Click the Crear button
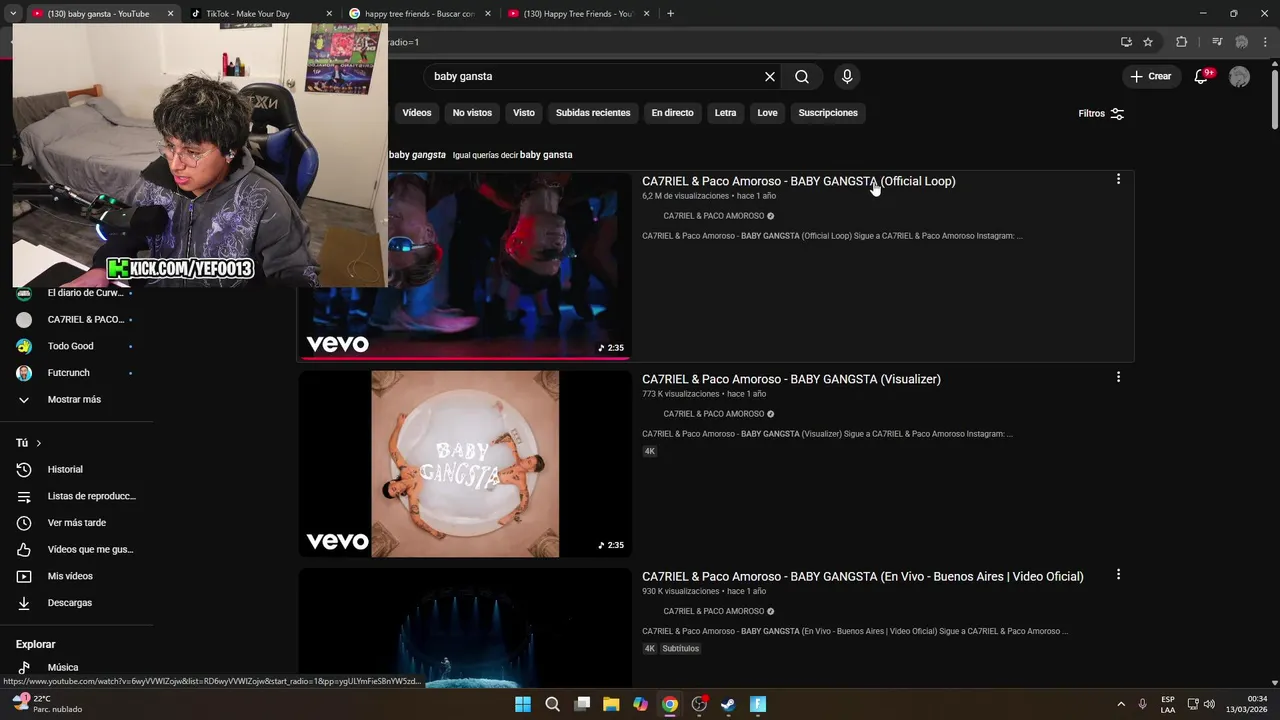 pyautogui.click(x=1150, y=76)
